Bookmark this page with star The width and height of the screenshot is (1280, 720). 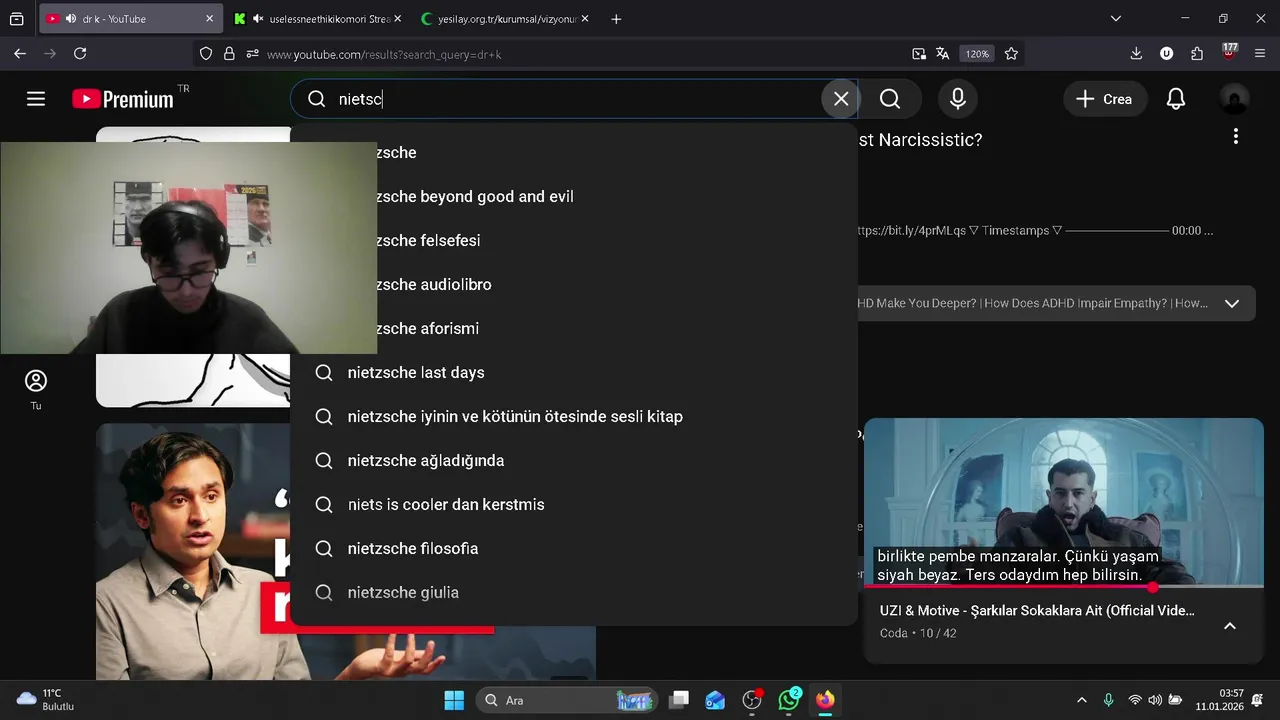pos(1011,54)
